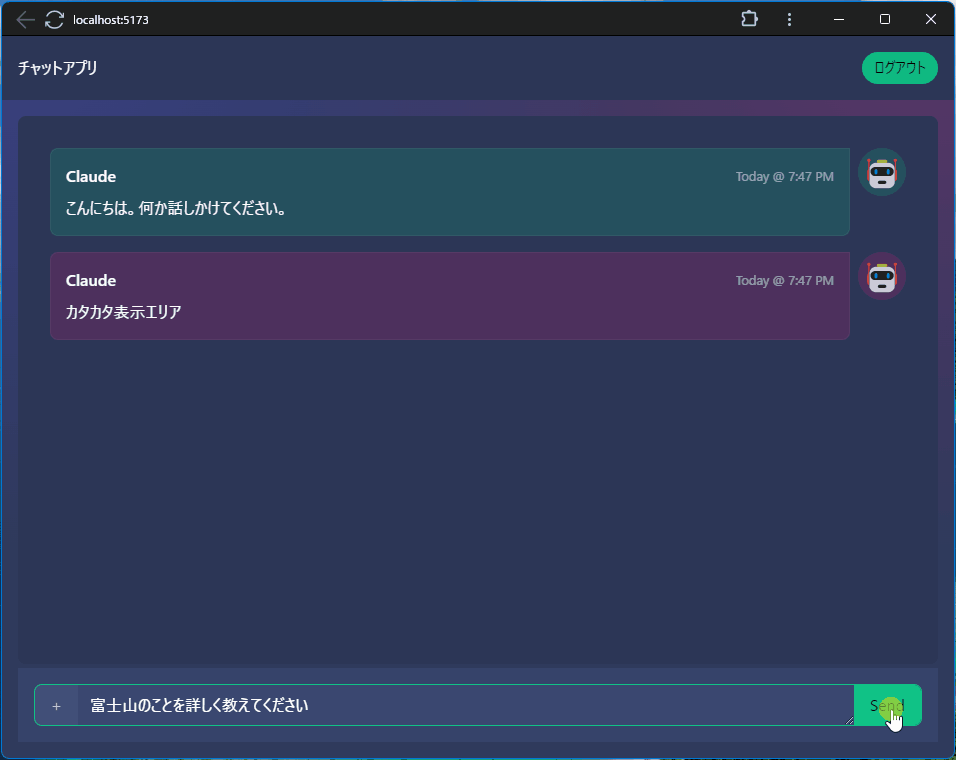Minimize the browser window
The image size is (956, 760).
click(839, 19)
